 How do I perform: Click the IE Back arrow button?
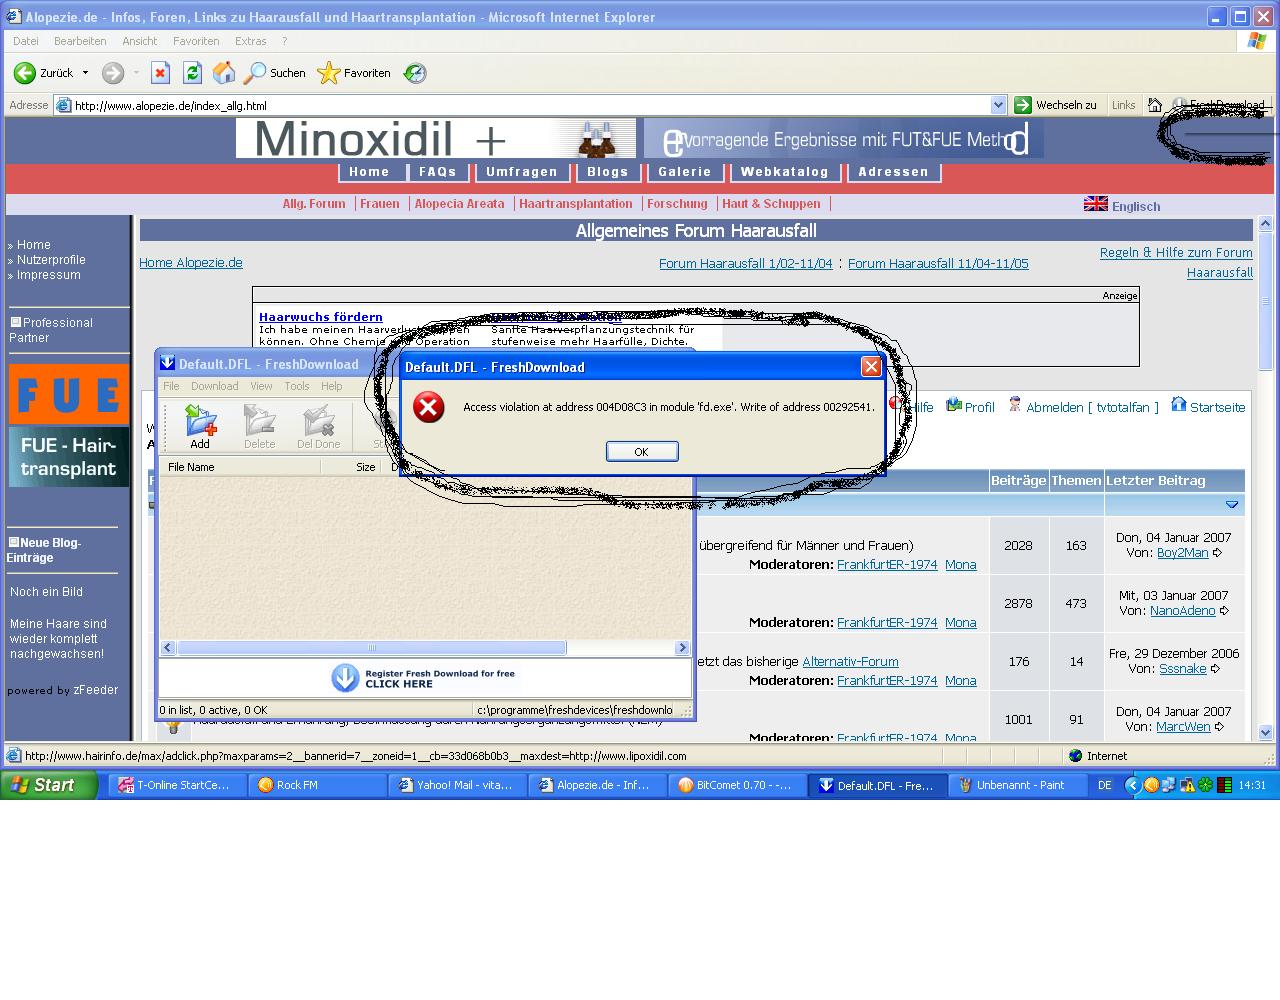[x=25, y=73]
